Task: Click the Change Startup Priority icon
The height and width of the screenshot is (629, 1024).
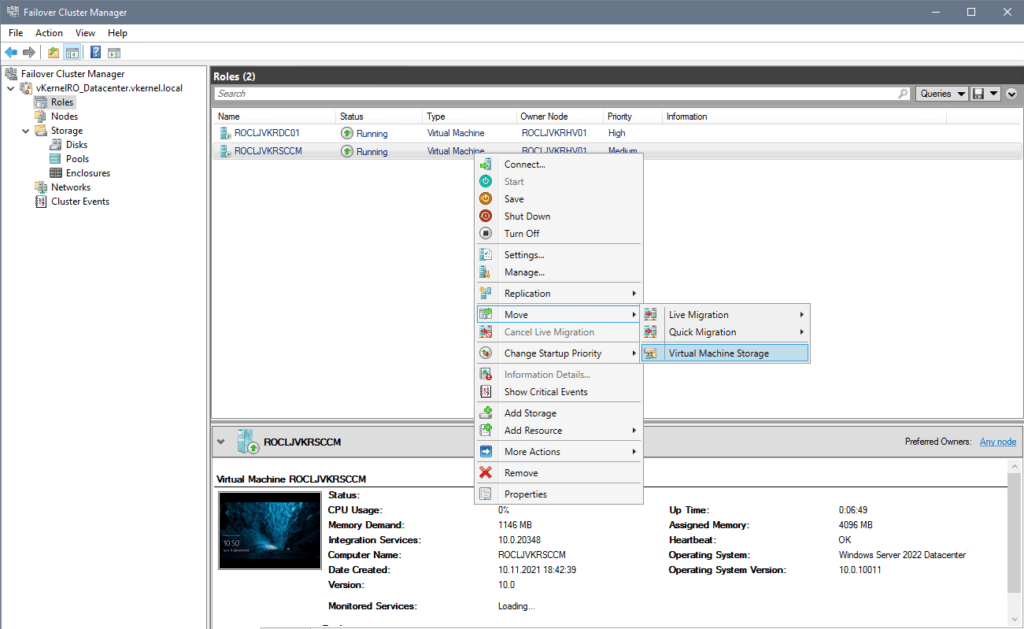Action: click(485, 353)
